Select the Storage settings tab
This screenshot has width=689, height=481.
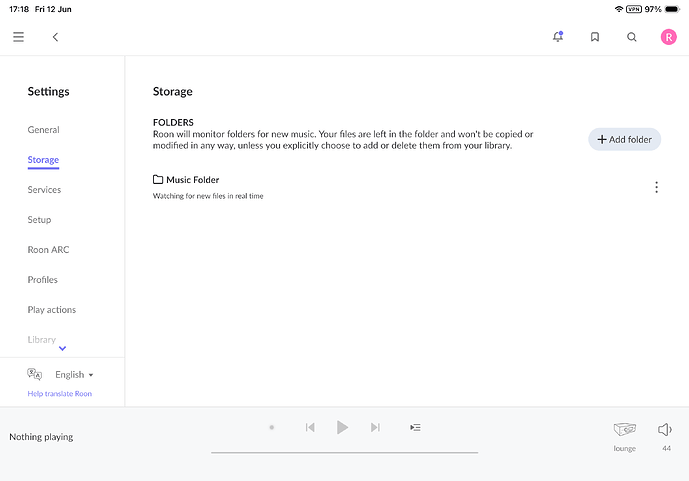coord(43,160)
